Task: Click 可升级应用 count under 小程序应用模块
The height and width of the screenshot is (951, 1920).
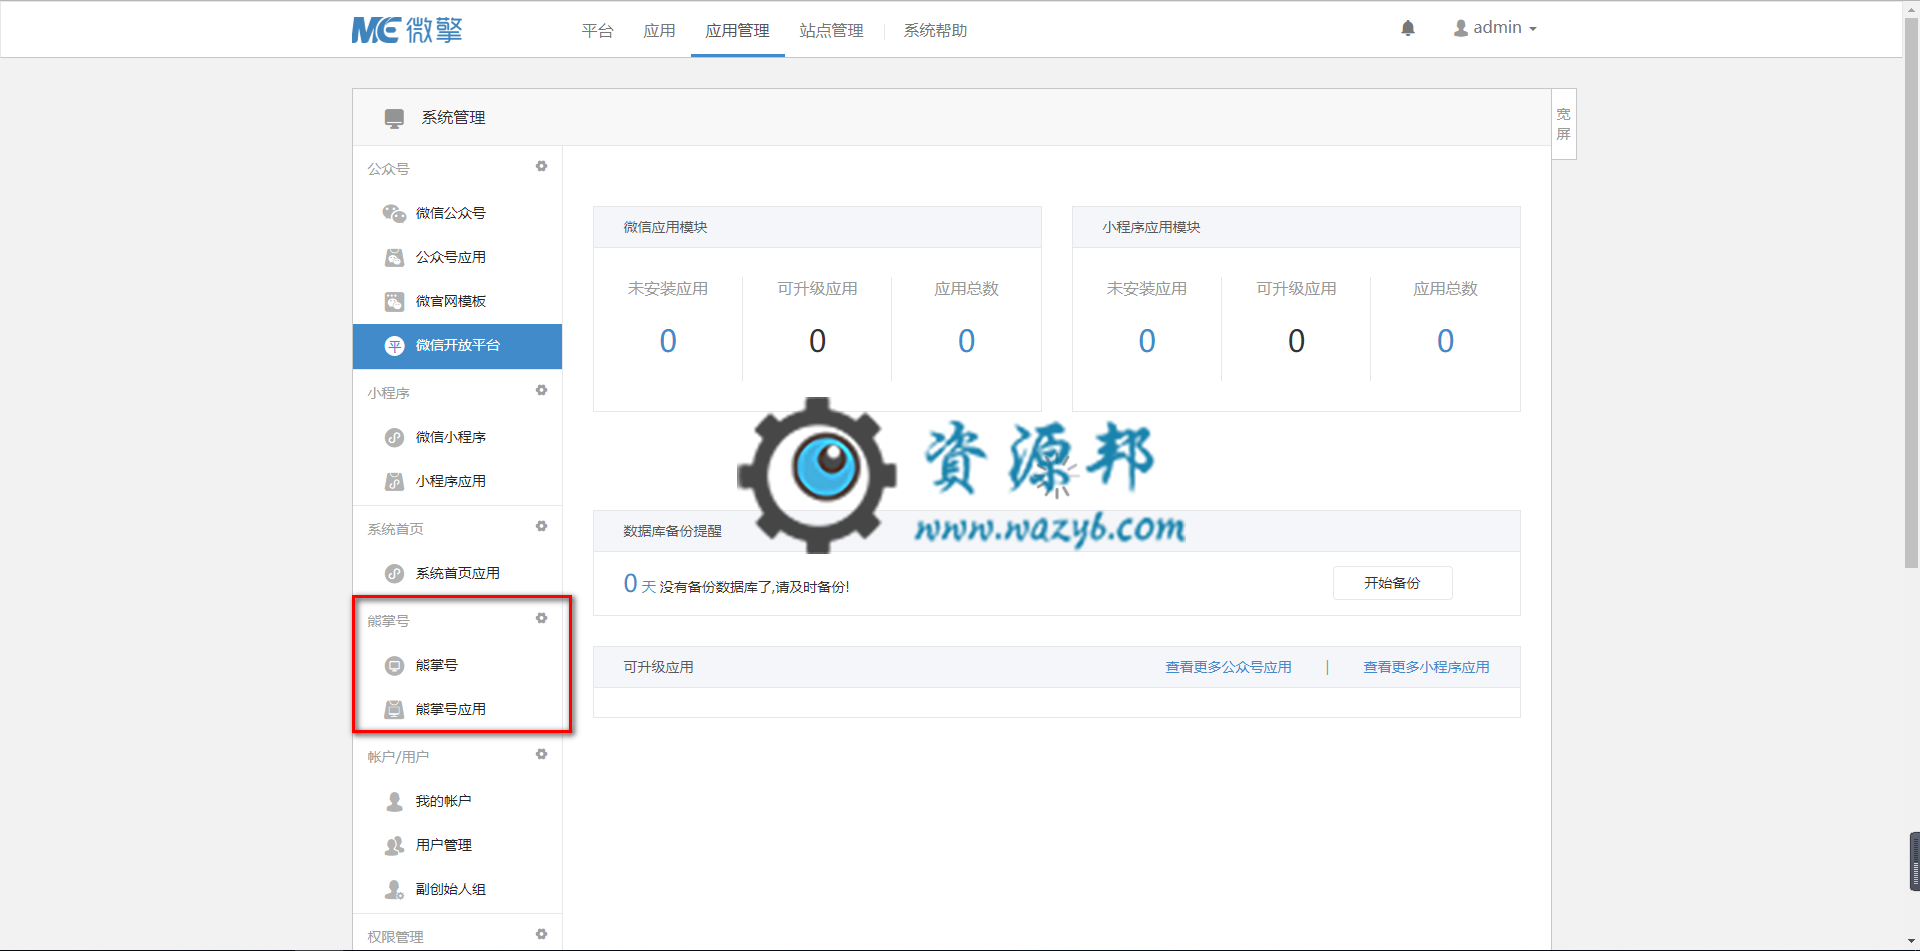Action: pyautogui.click(x=1296, y=341)
